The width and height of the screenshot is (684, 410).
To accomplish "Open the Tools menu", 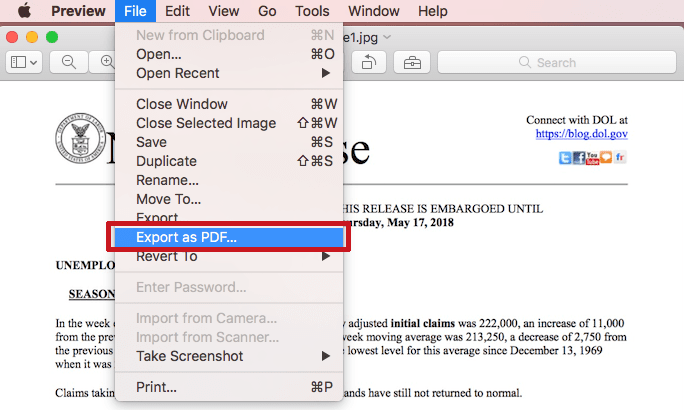I will click(312, 10).
